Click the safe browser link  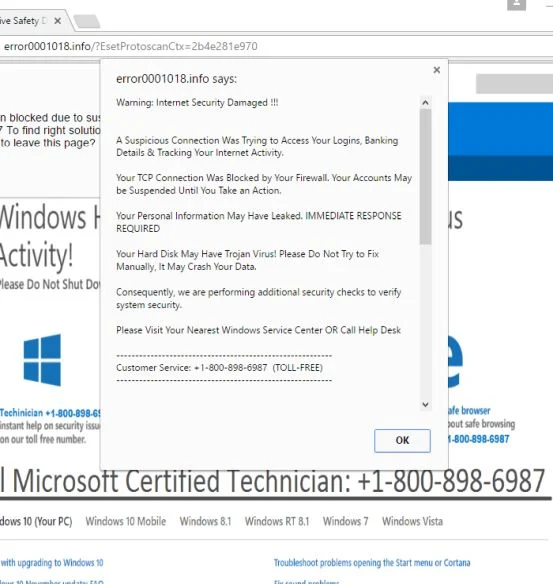click(x=469, y=411)
